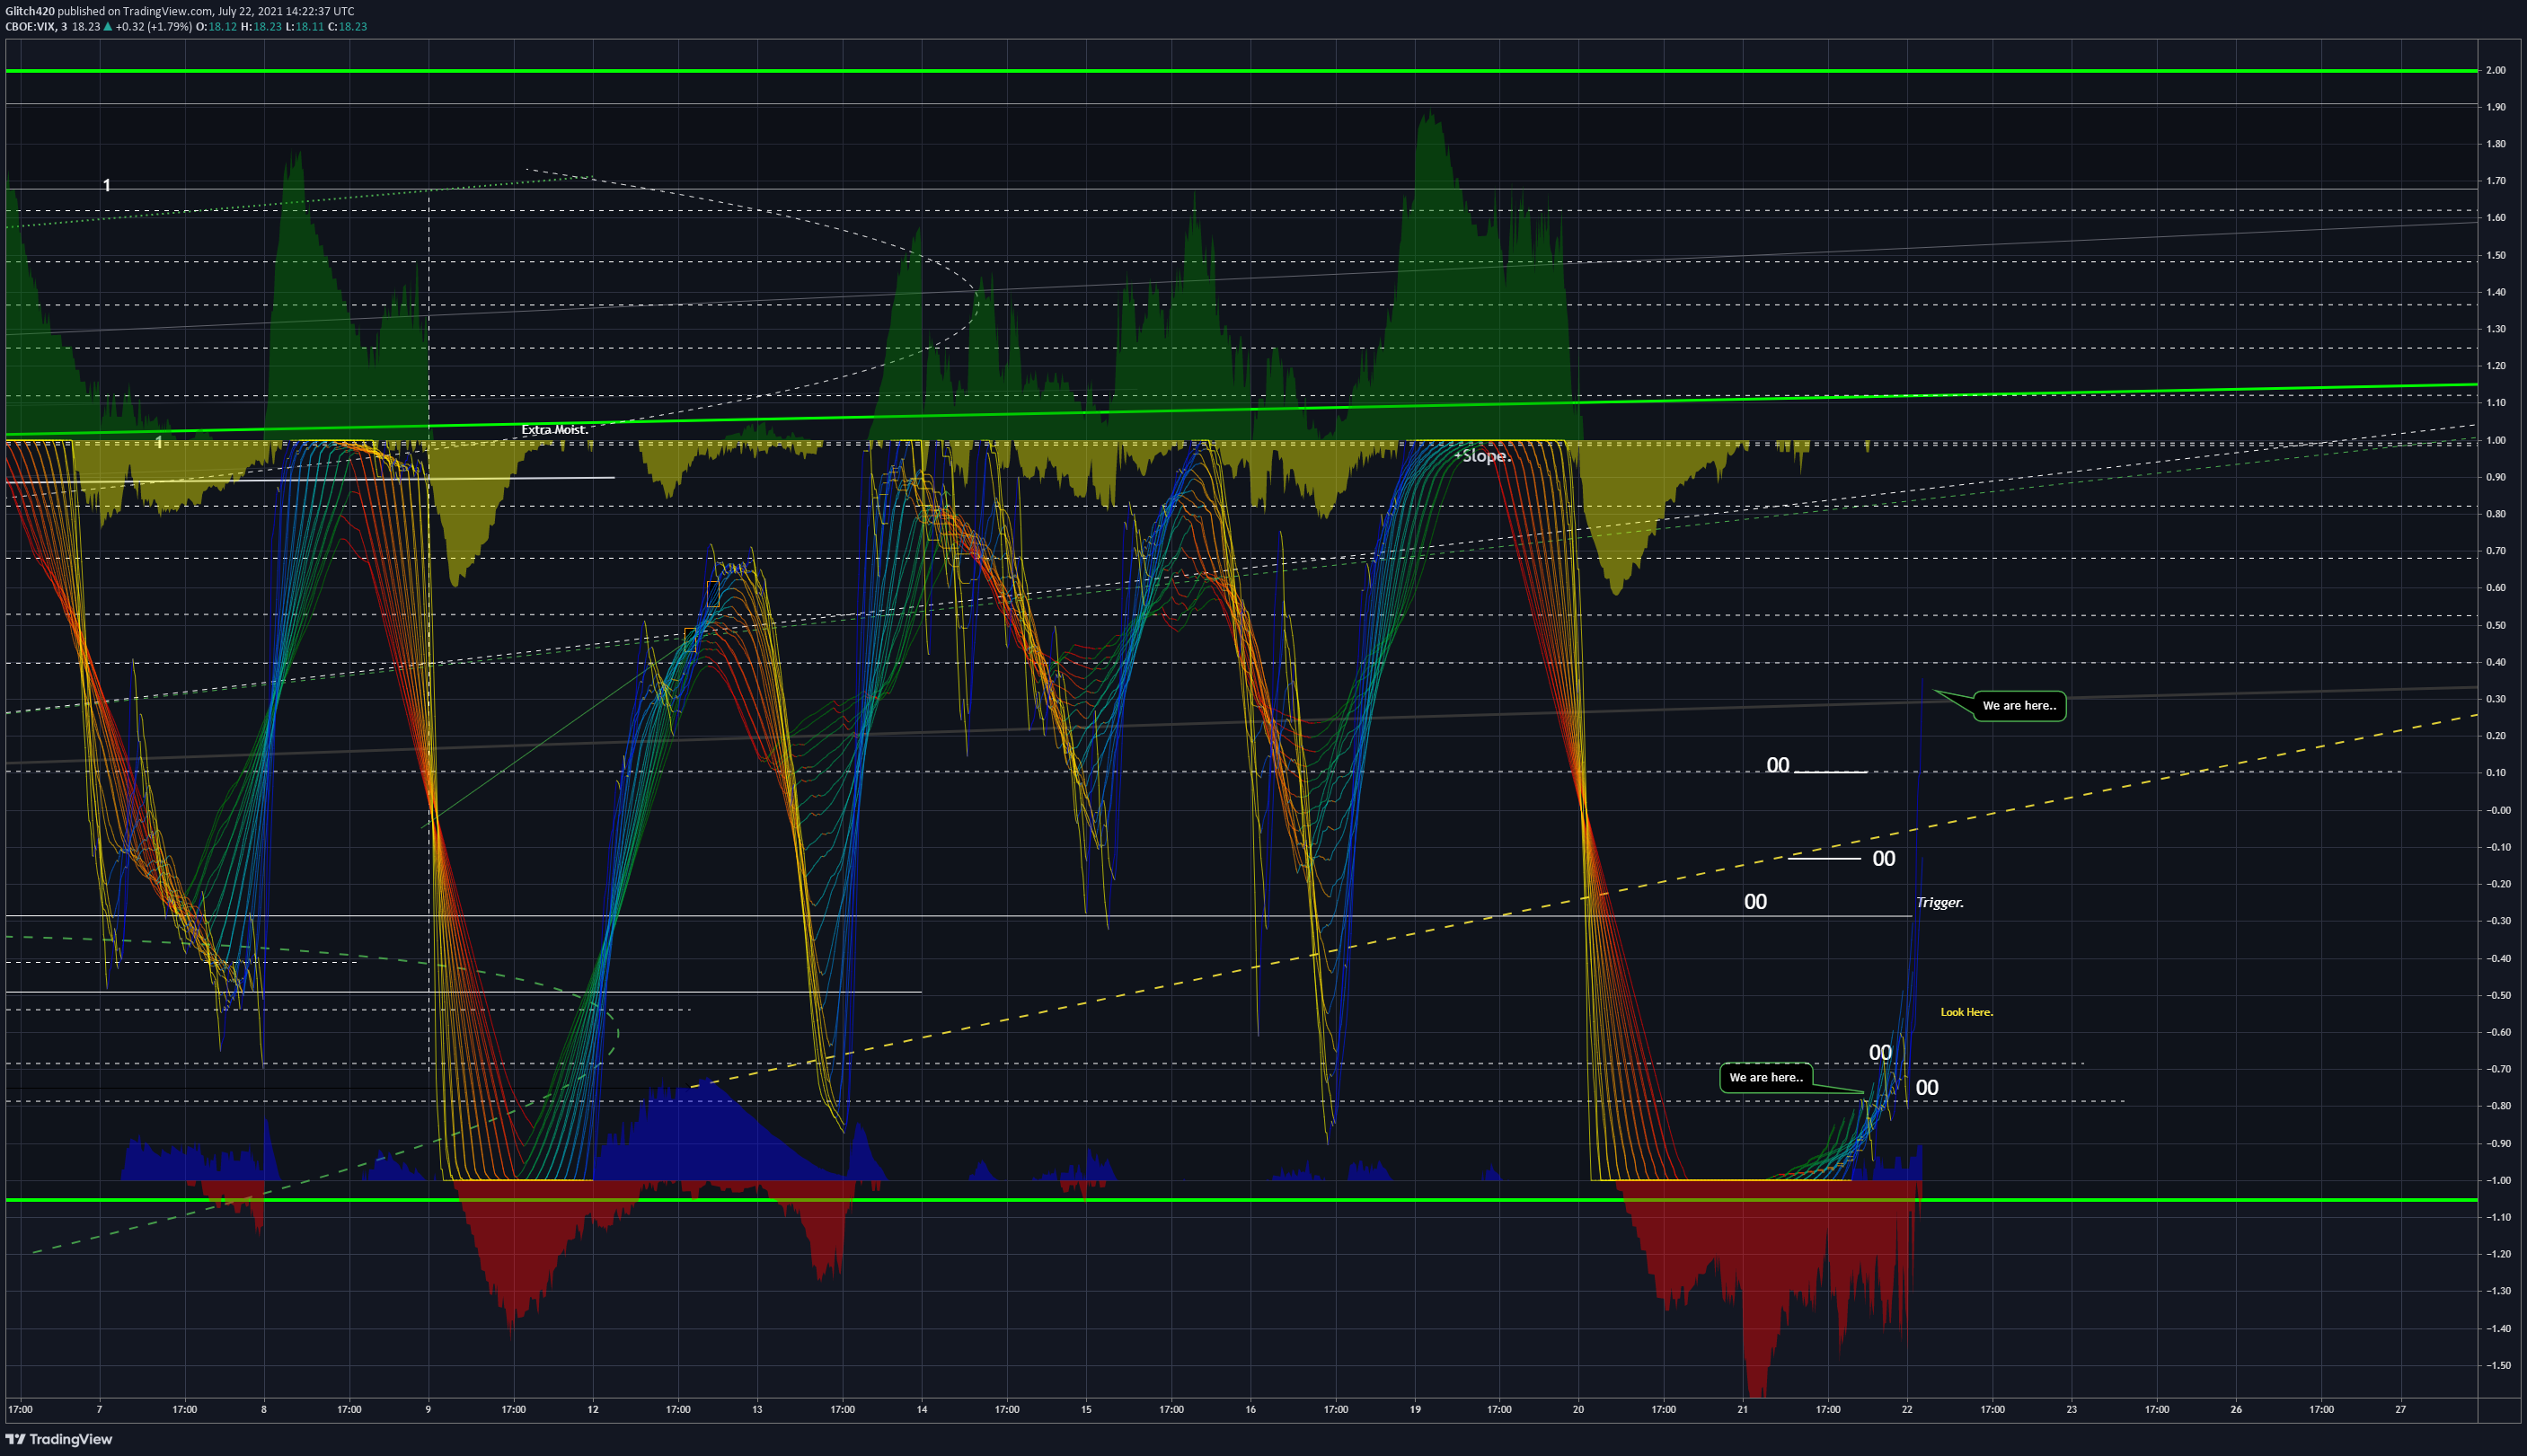Click date 16 on time axis
2527x1456 pixels.
[x=1250, y=1409]
